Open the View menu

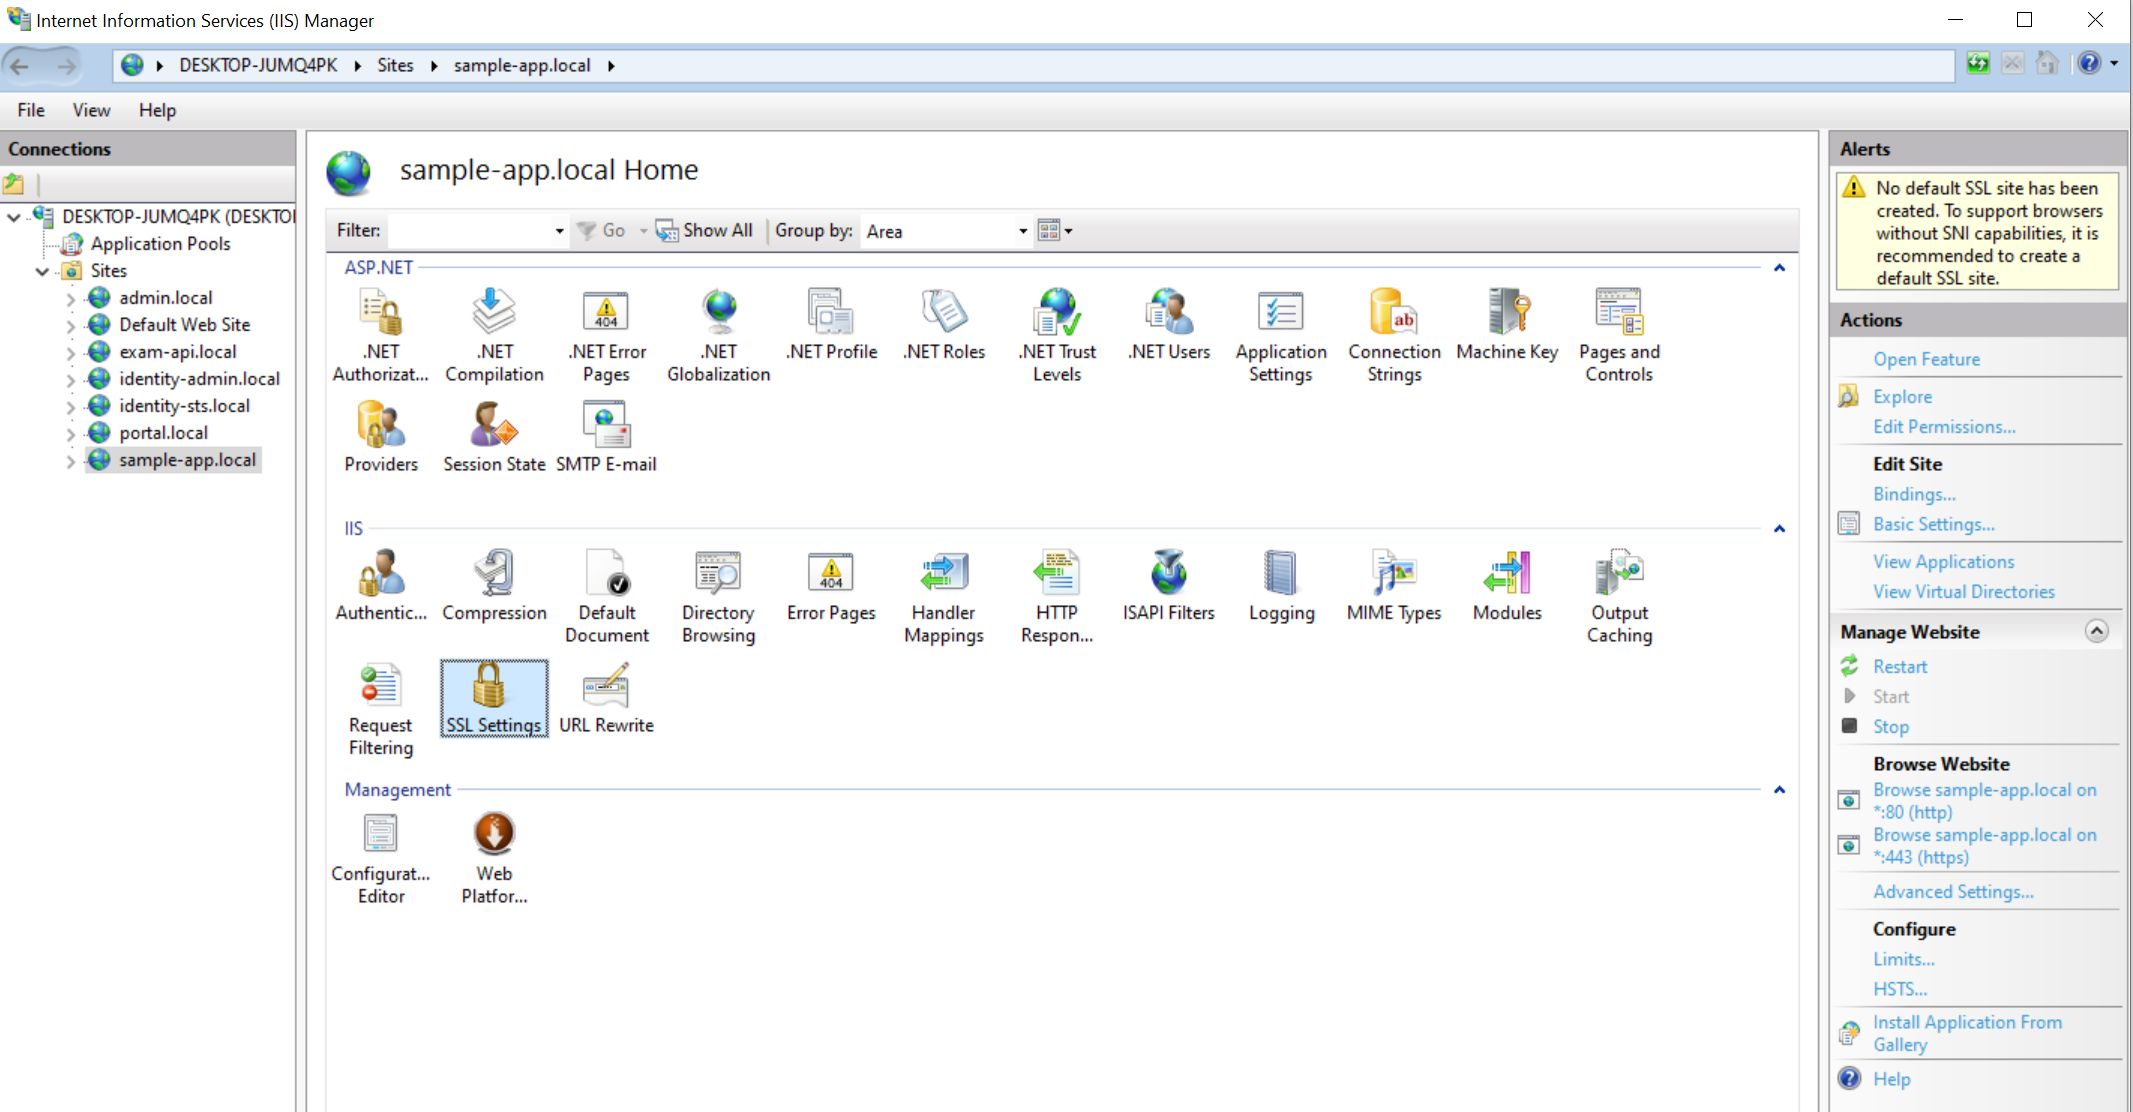pos(91,110)
